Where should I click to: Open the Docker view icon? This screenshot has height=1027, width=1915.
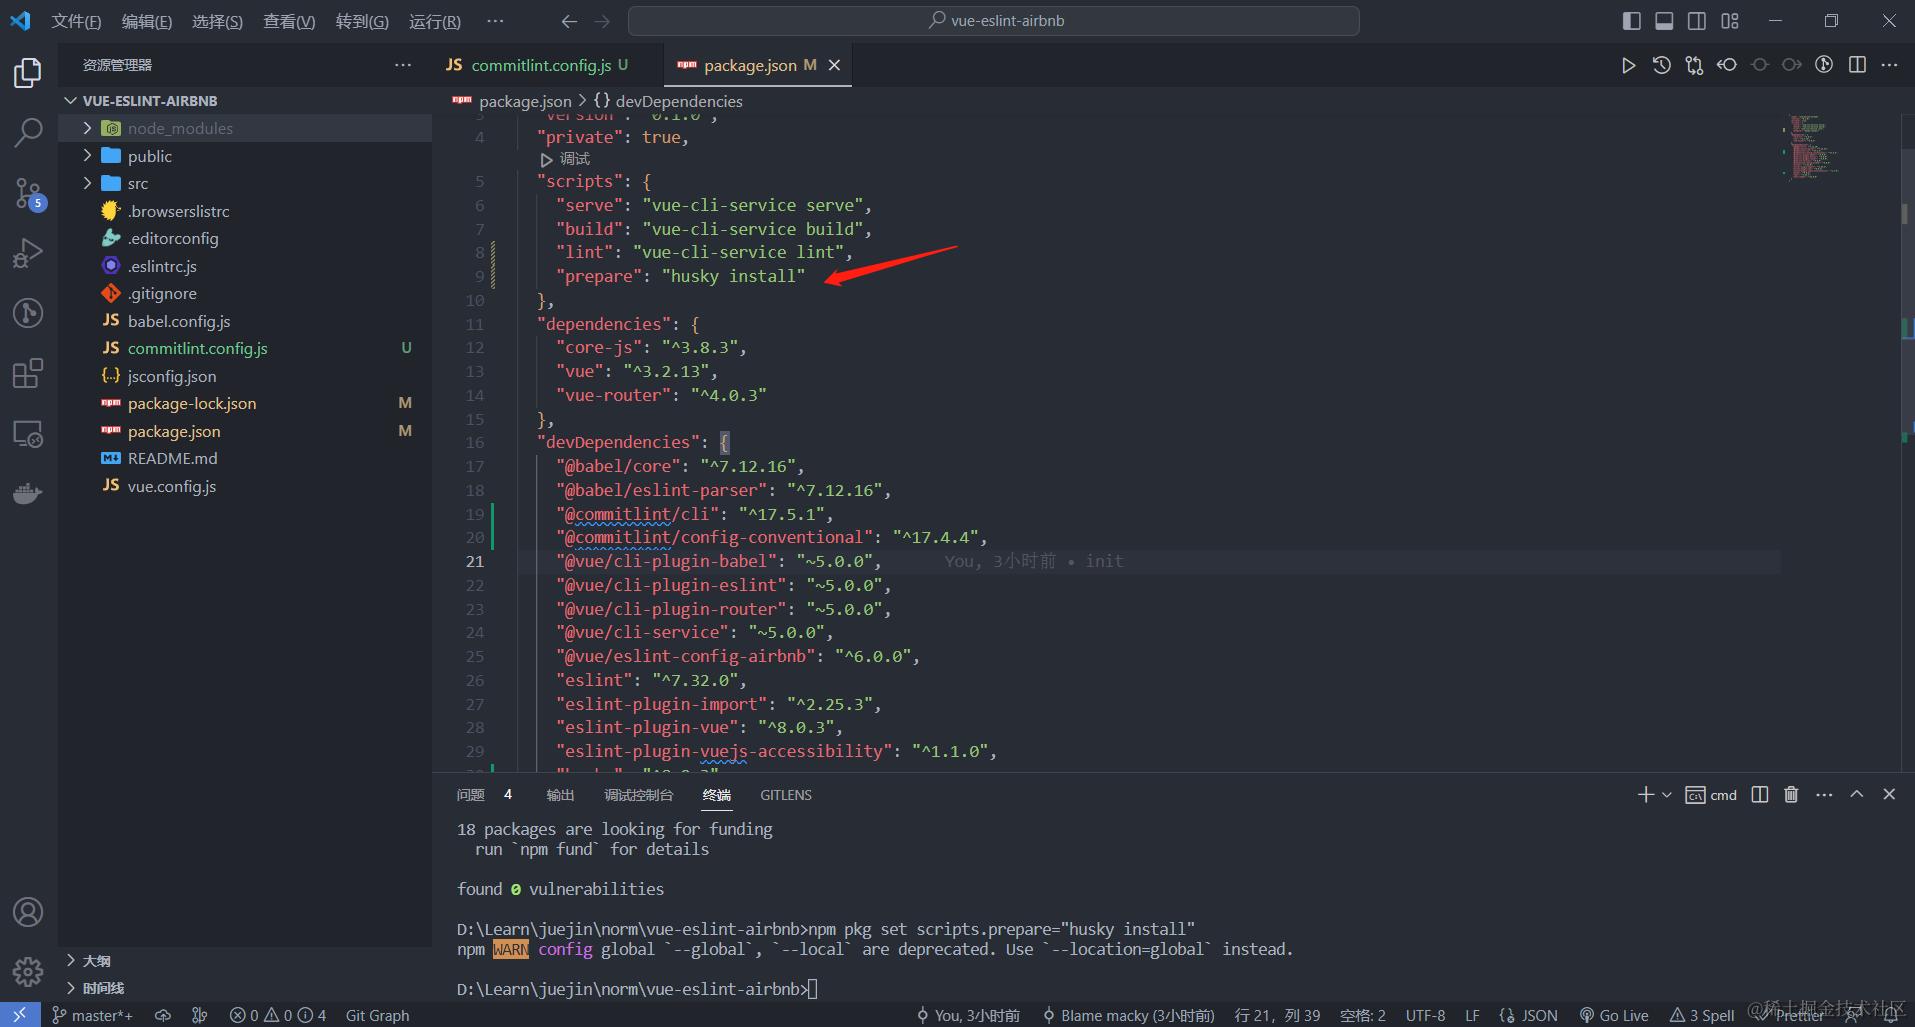pos(28,494)
